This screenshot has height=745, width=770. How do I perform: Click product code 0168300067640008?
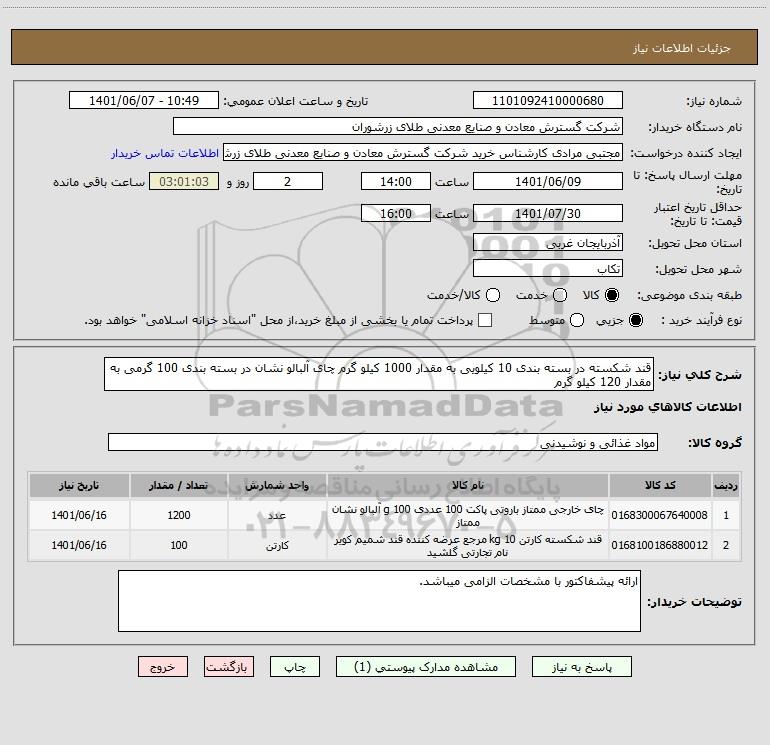click(x=660, y=515)
